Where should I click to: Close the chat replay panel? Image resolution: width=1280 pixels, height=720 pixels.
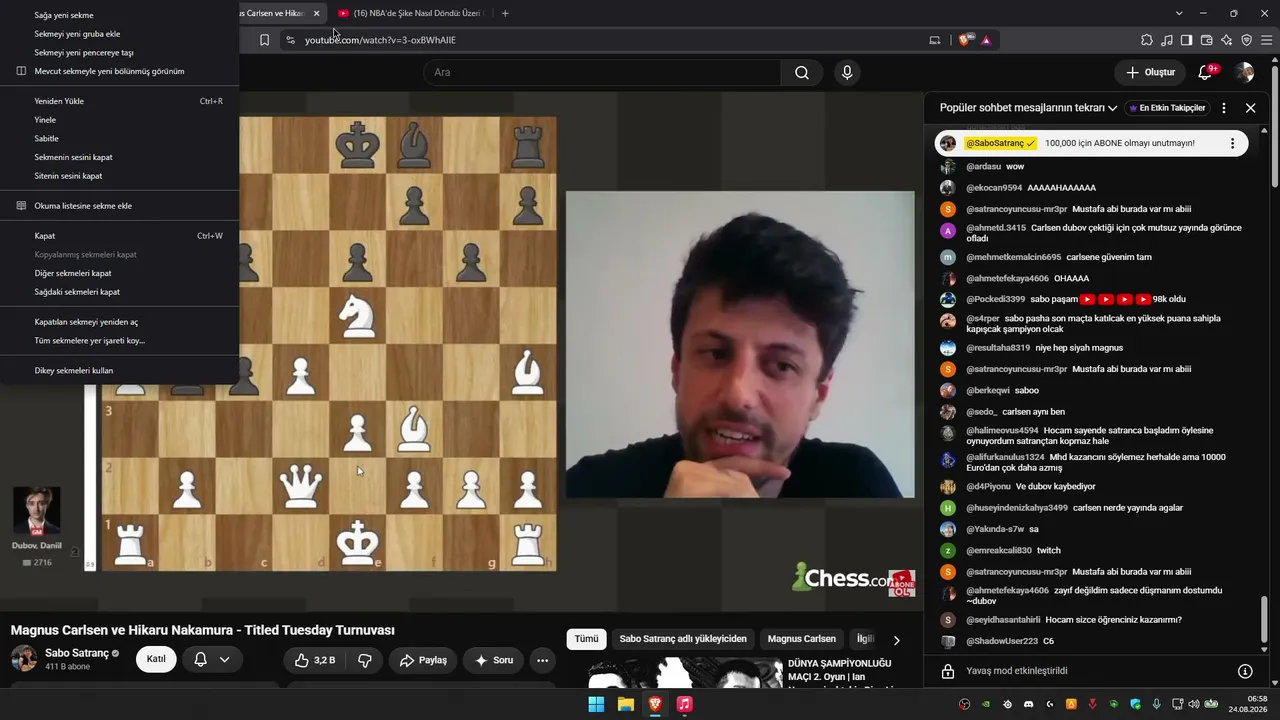(x=1250, y=108)
